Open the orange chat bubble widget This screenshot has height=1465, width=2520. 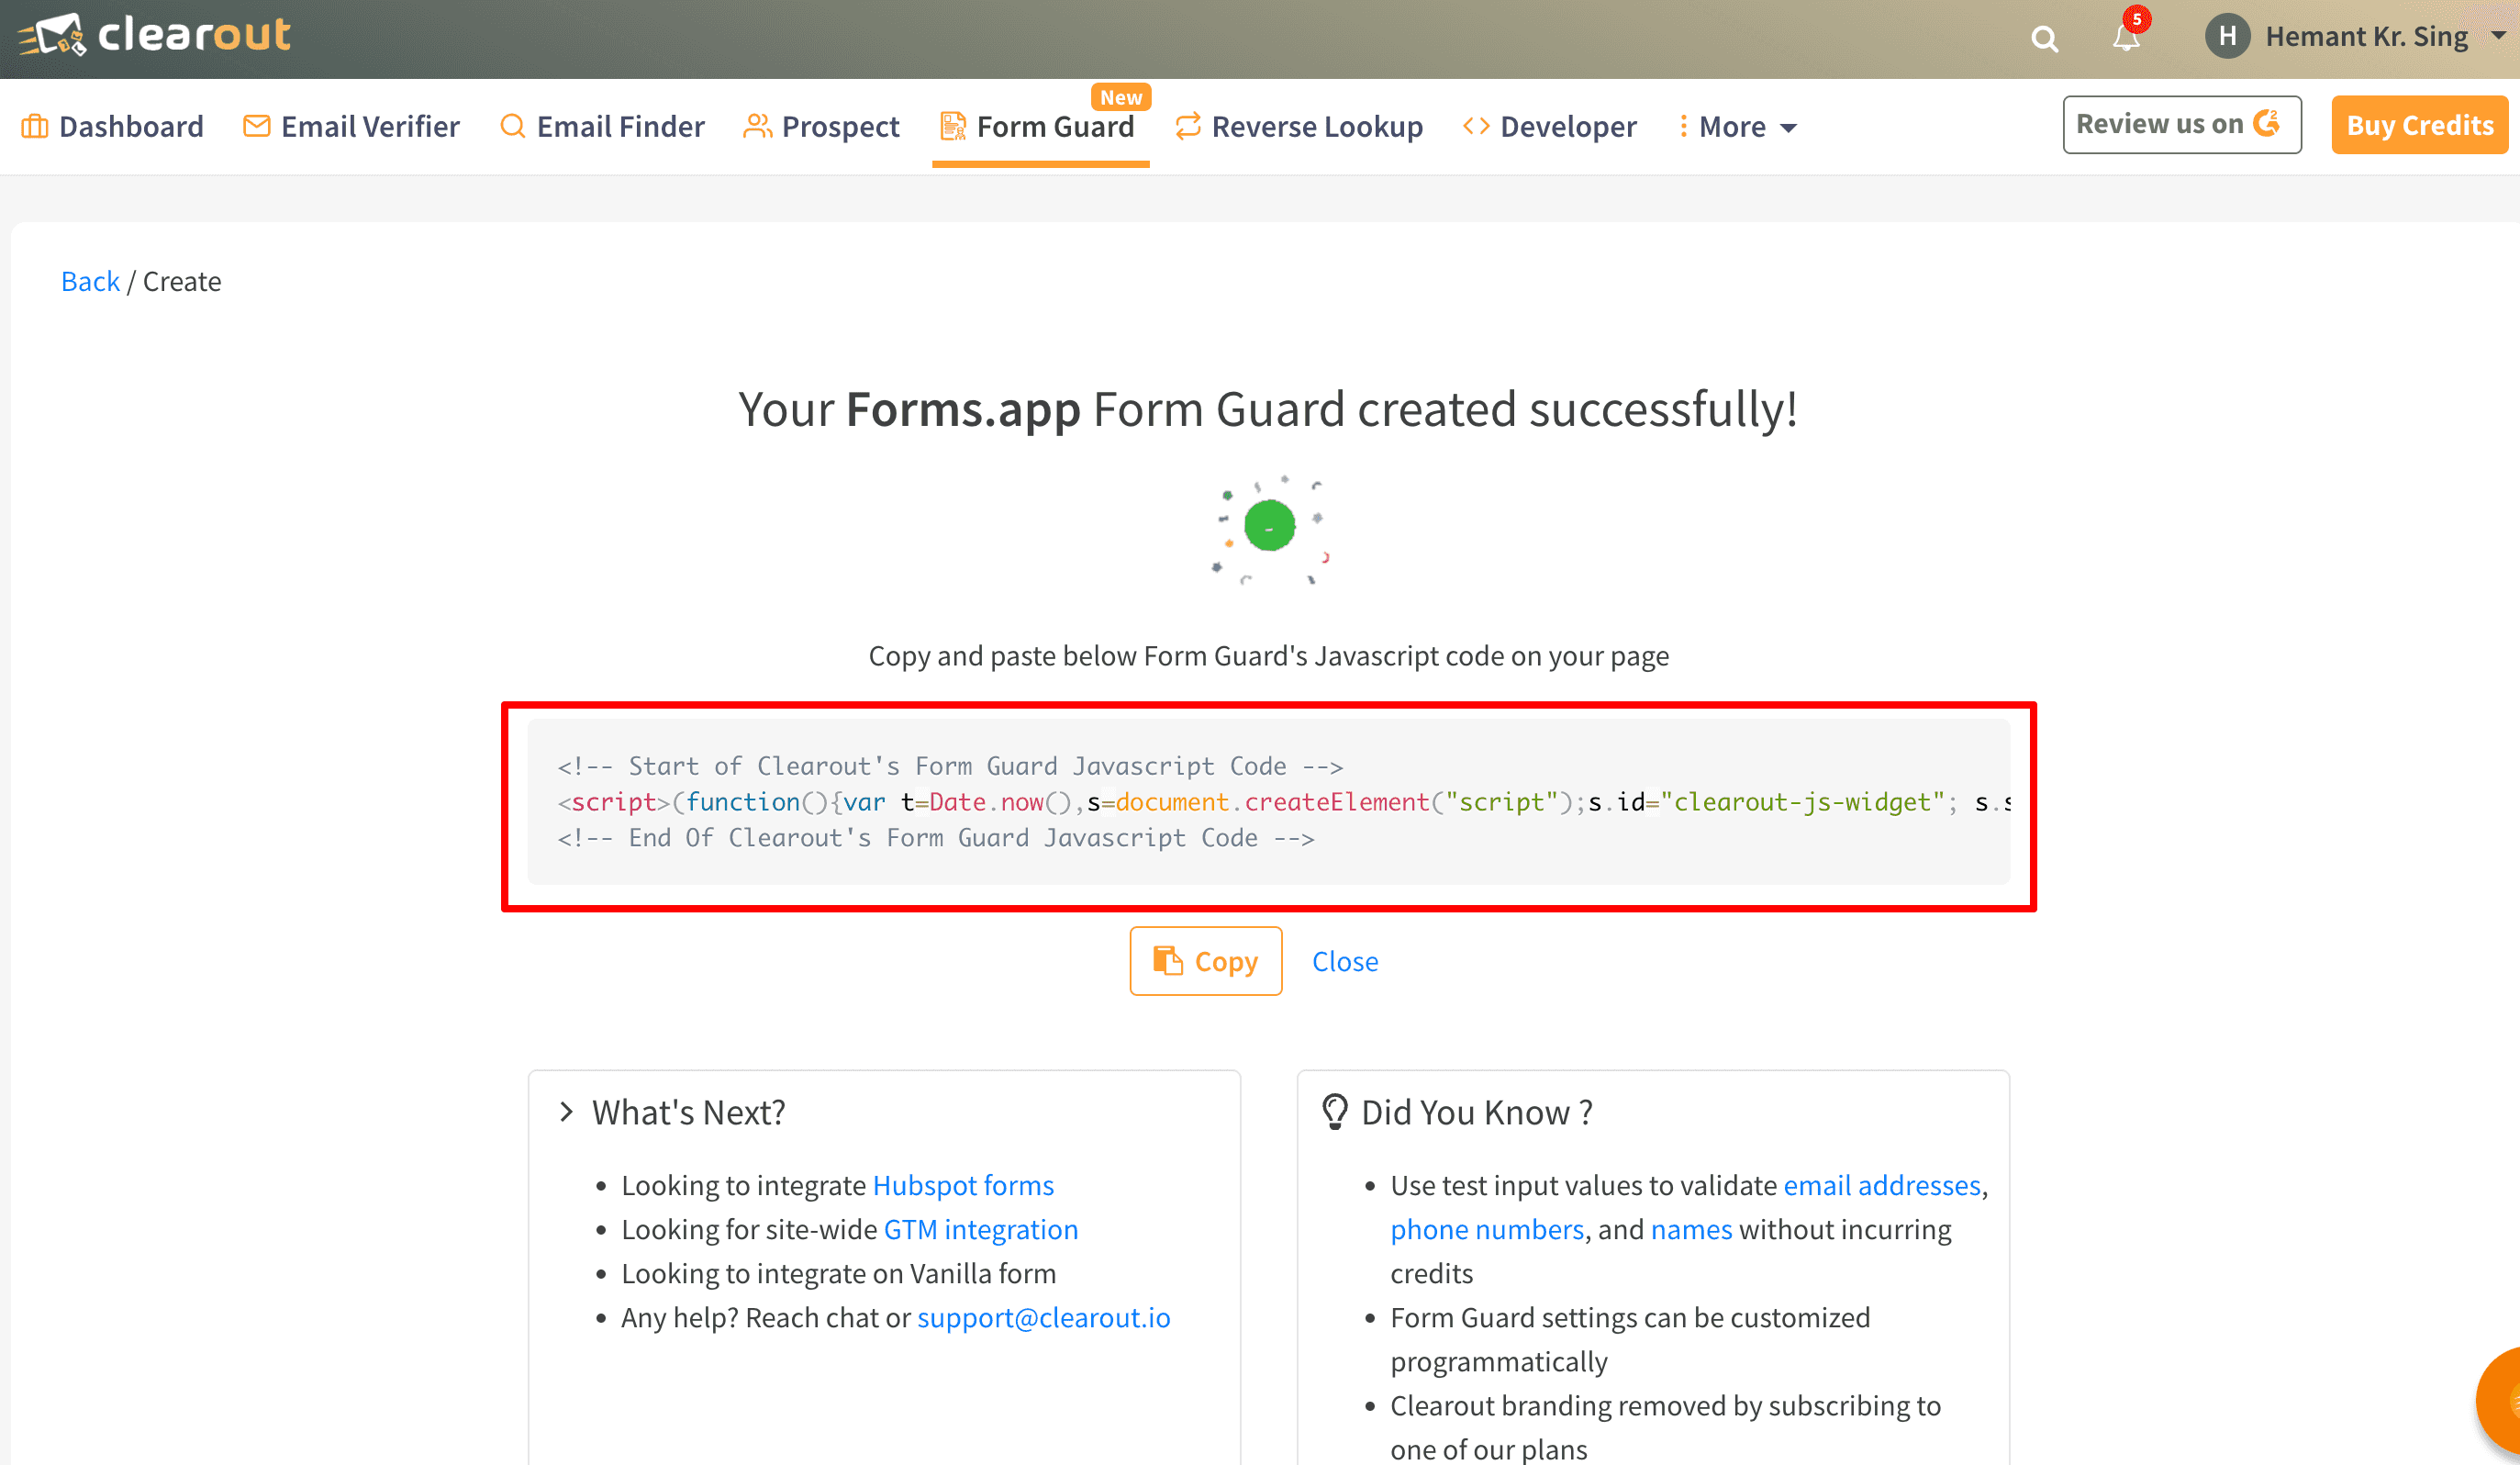[2502, 1400]
